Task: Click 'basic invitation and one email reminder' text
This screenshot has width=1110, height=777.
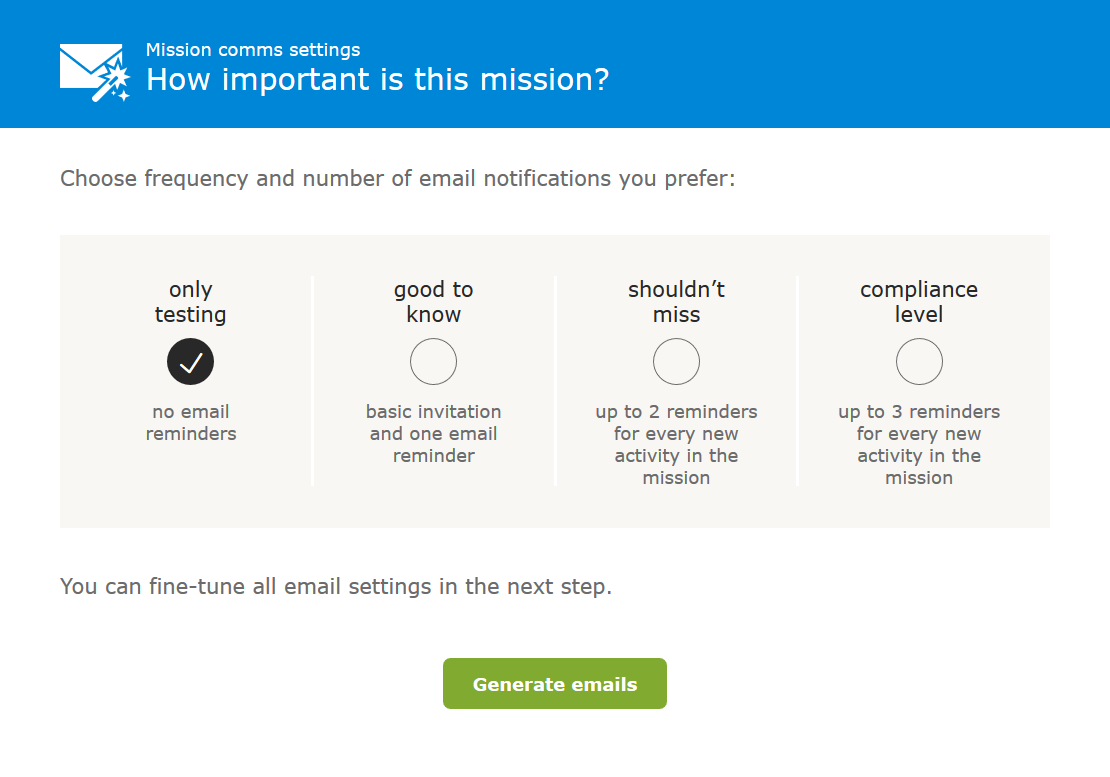Action: 433,433
